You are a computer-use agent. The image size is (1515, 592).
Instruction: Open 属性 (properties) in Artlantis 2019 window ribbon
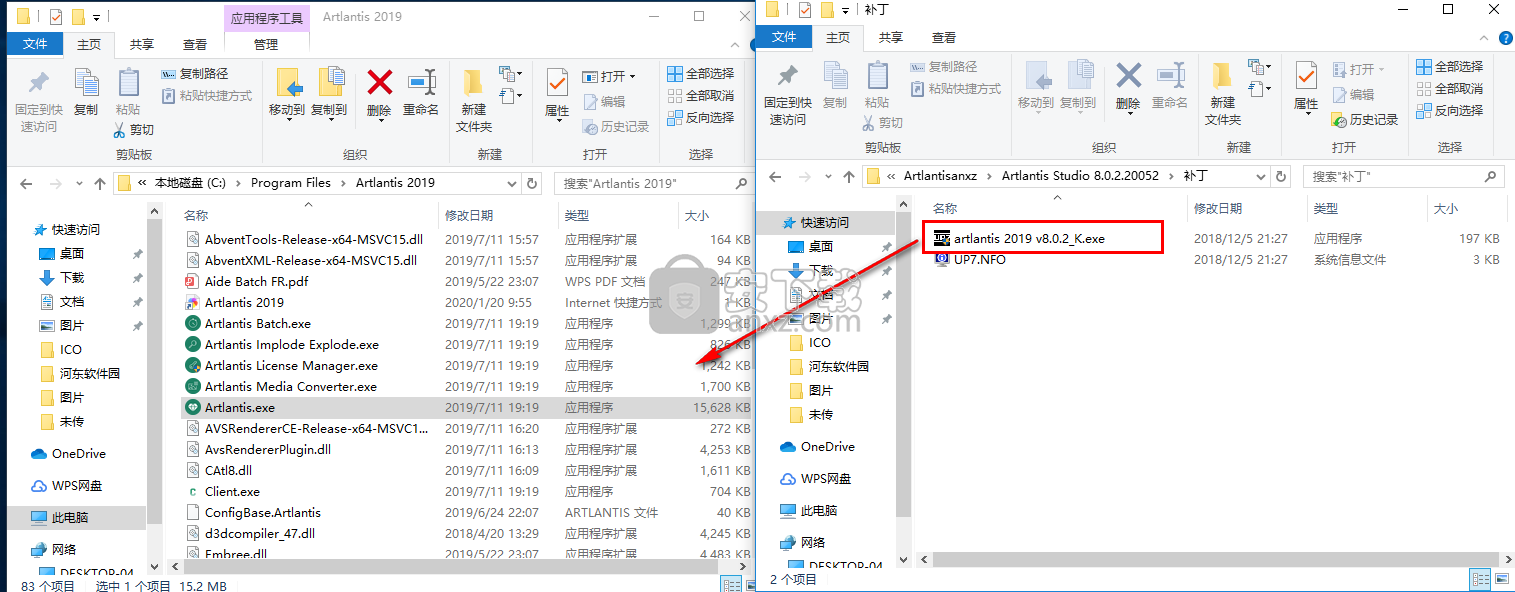tap(557, 82)
